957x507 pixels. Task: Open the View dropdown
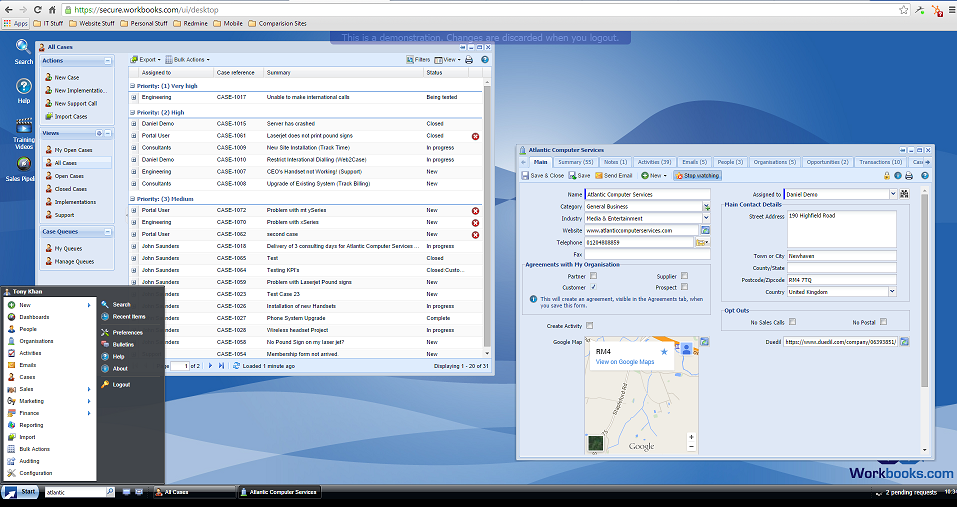pyautogui.click(x=447, y=60)
